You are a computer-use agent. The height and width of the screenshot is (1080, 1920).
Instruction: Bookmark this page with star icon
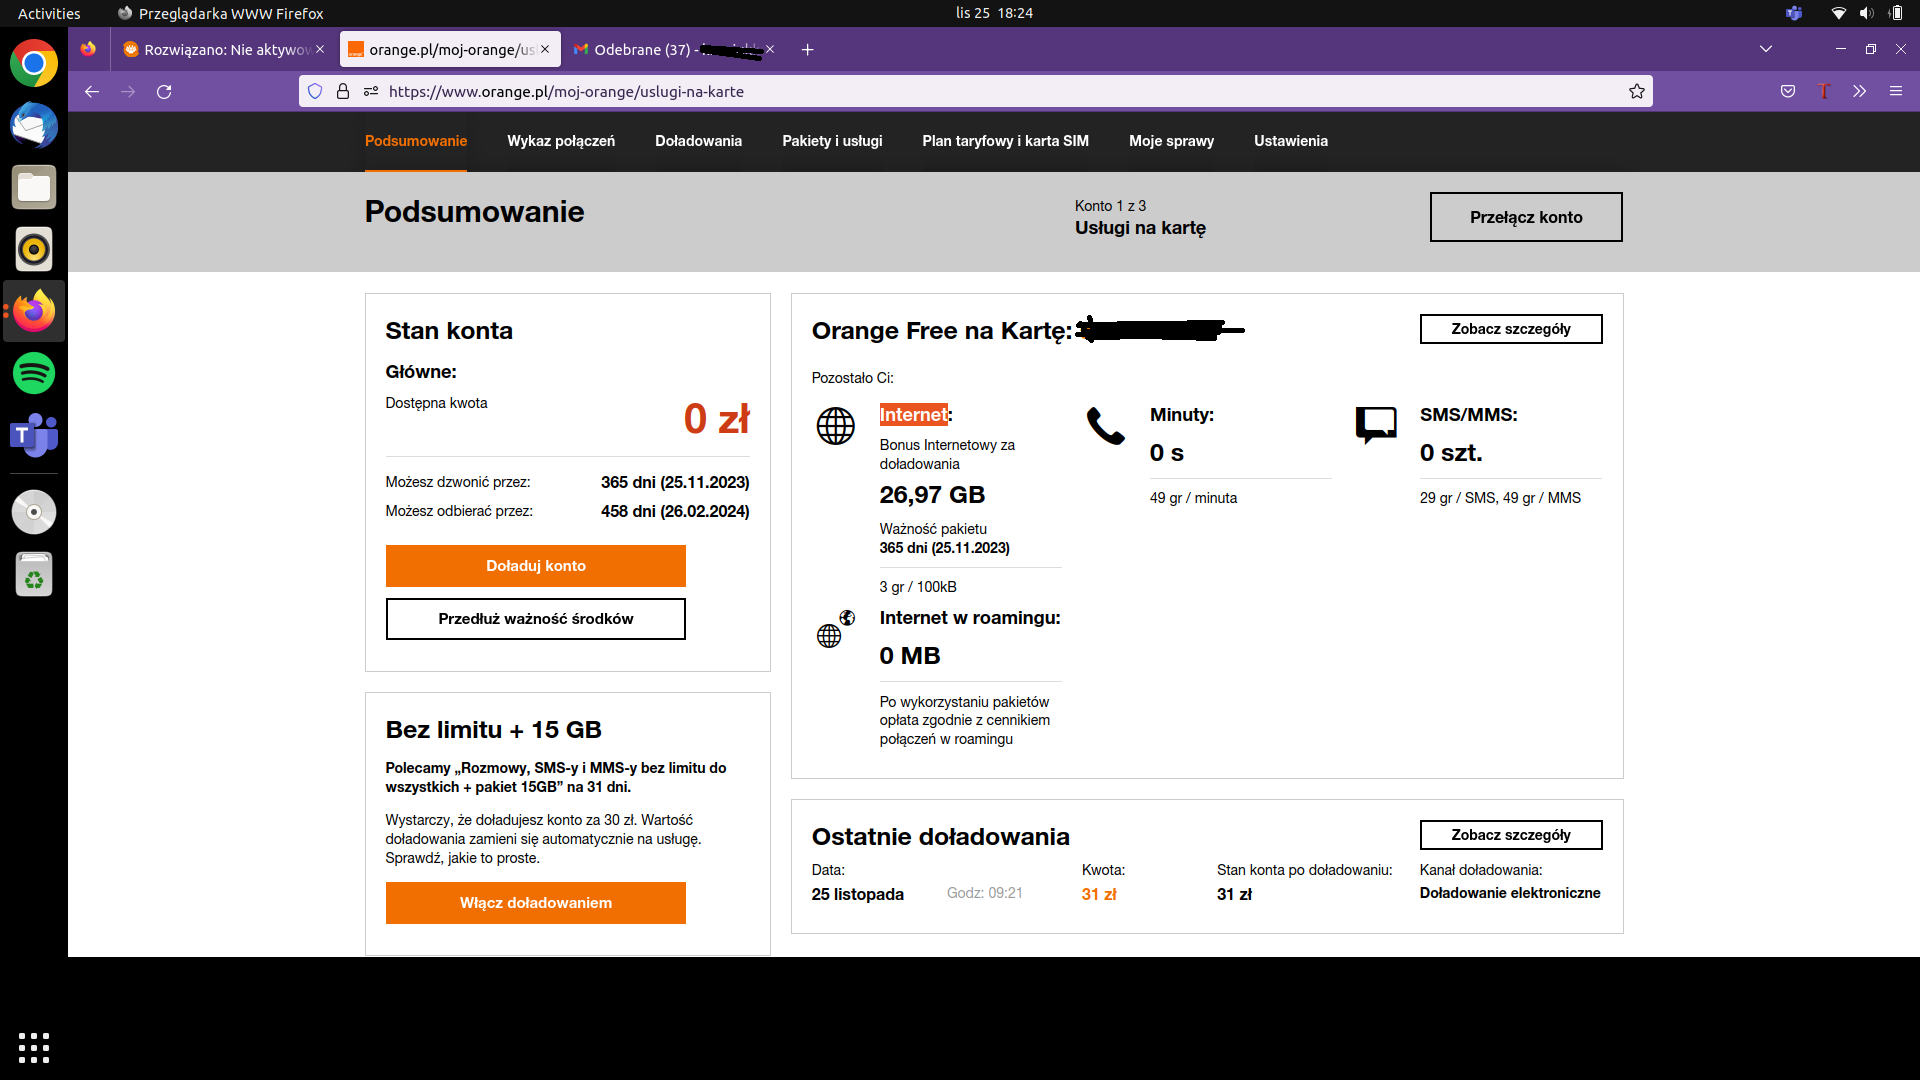pyautogui.click(x=1636, y=91)
